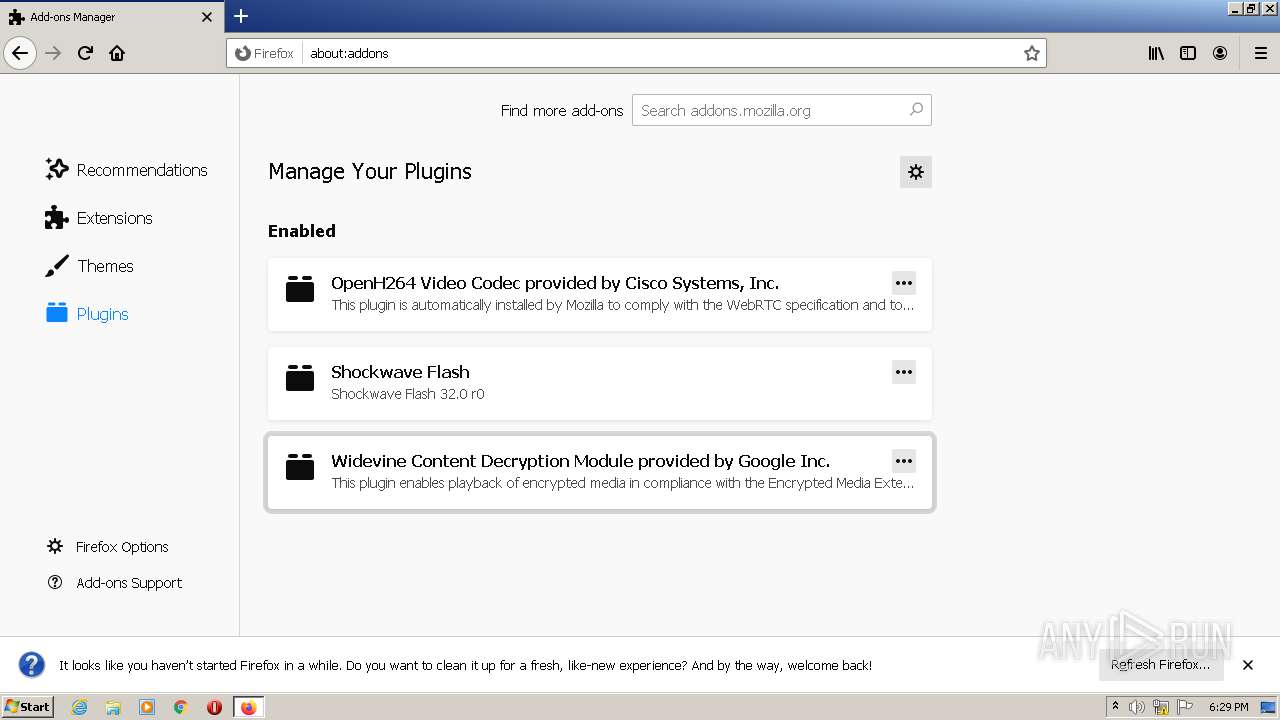Viewport: 1280px width, 720px height.
Task: Click the 6:29 PM clock
Action: [x=1228, y=707]
